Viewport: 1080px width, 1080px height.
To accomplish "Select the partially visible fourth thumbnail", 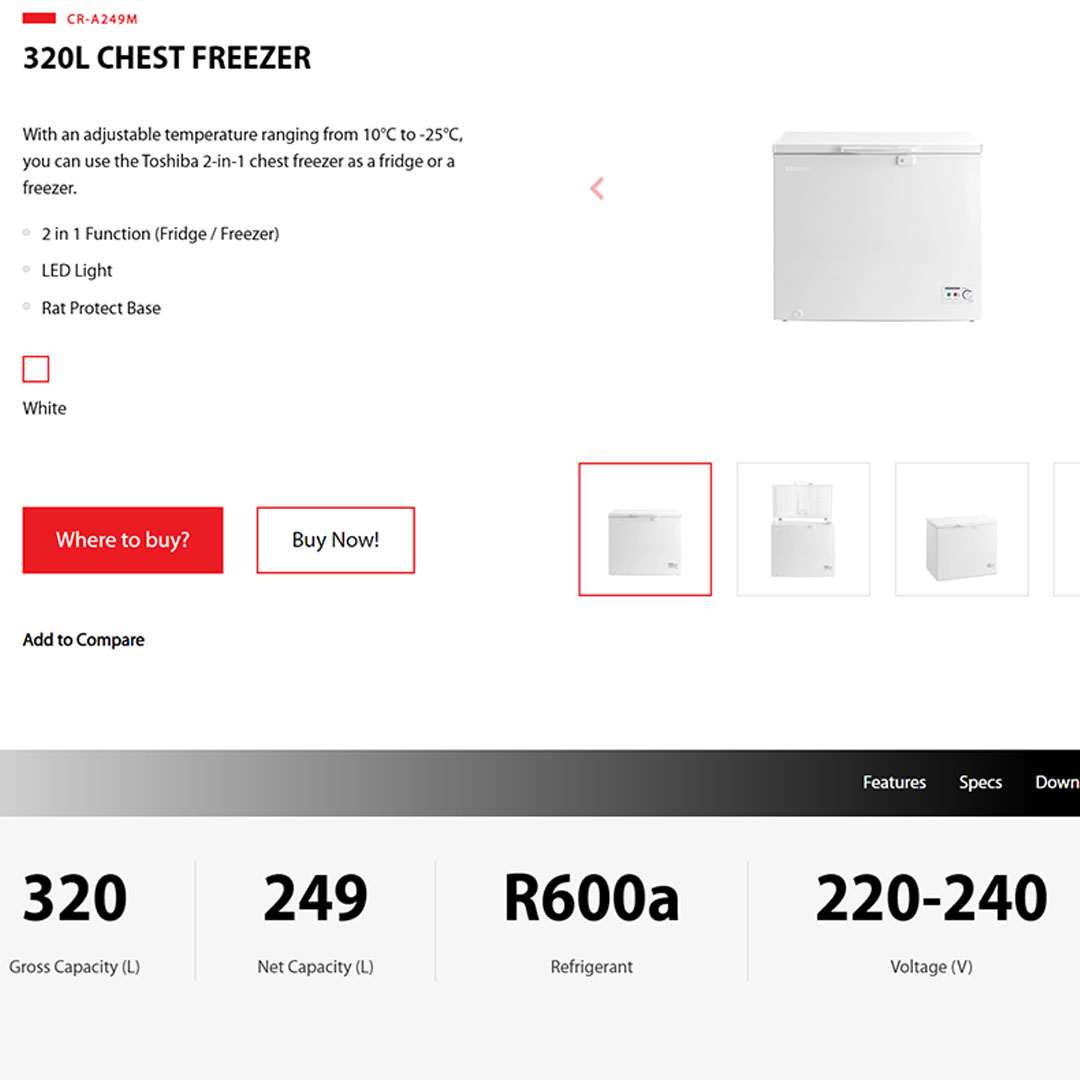I will (x=1067, y=529).
